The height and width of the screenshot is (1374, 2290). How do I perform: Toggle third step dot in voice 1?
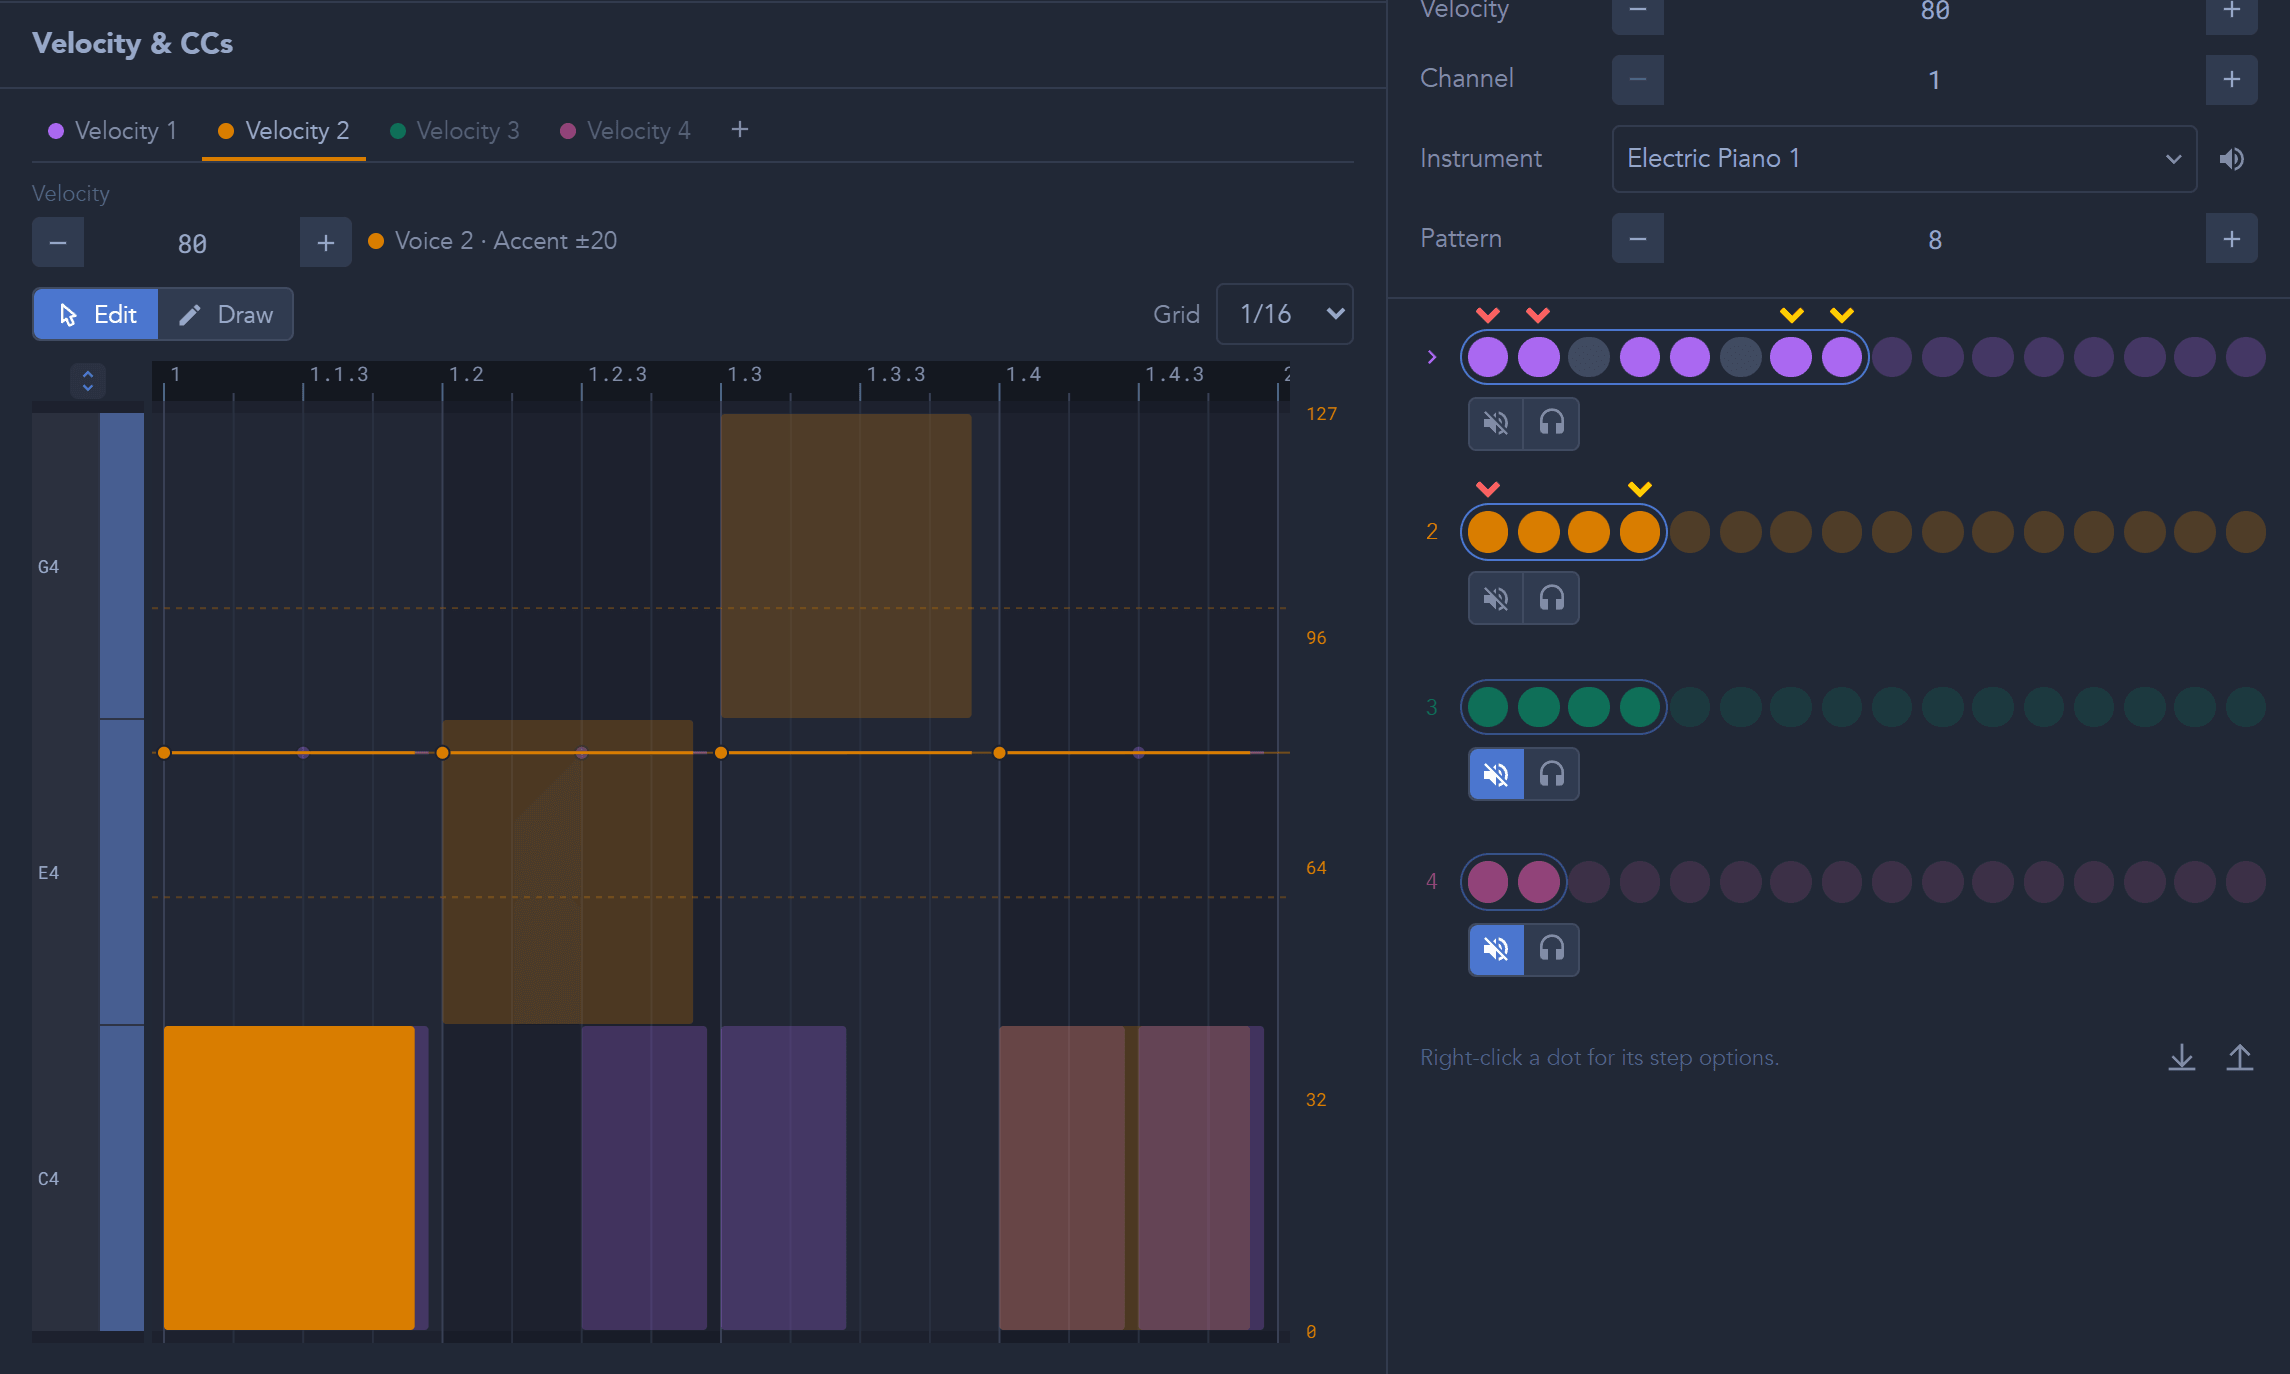pyautogui.click(x=1589, y=357)
